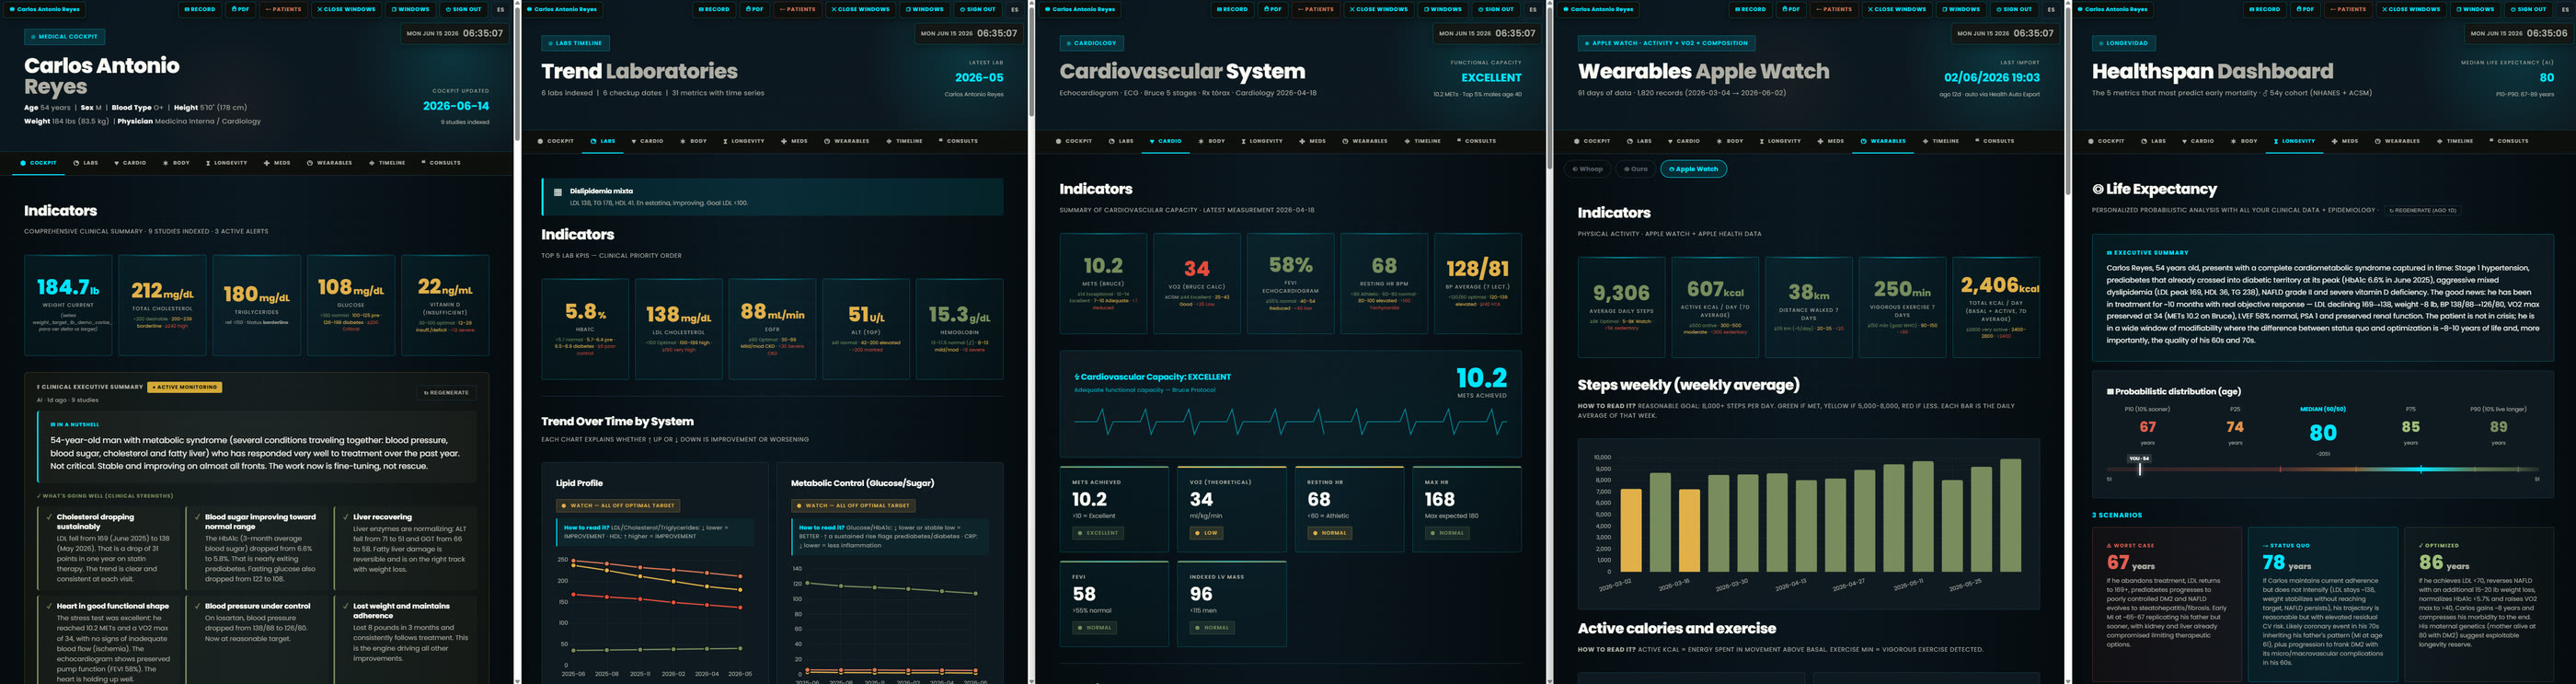
Task: Click the 212 mg/dL total cholesterol card
Action: click(x=163, y=305)
